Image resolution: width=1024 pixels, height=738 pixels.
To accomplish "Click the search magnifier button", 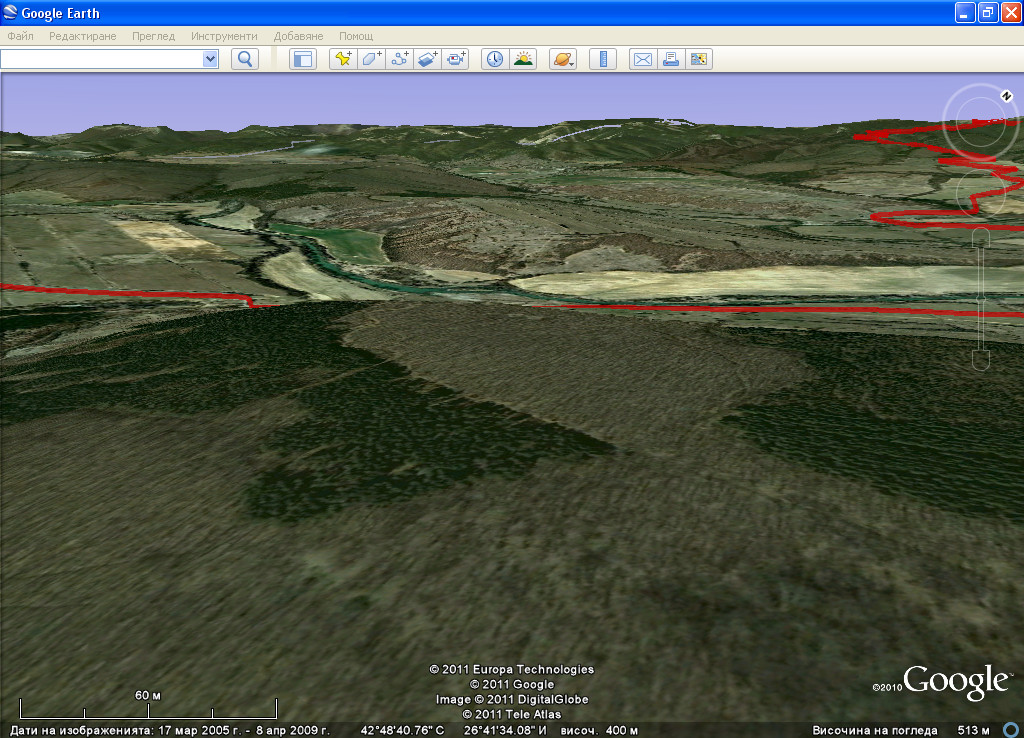I will point(245,59).
